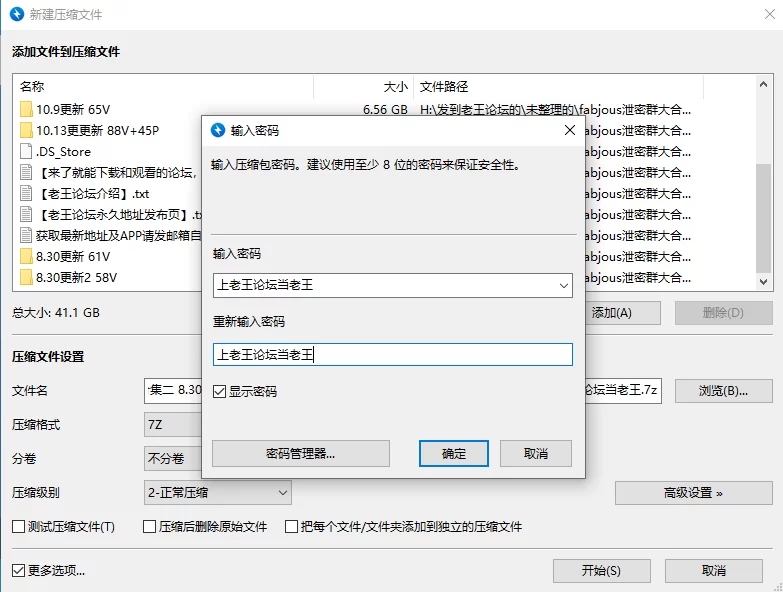Click the 总大小: 41.1 GB text

[x=56, y=312]
